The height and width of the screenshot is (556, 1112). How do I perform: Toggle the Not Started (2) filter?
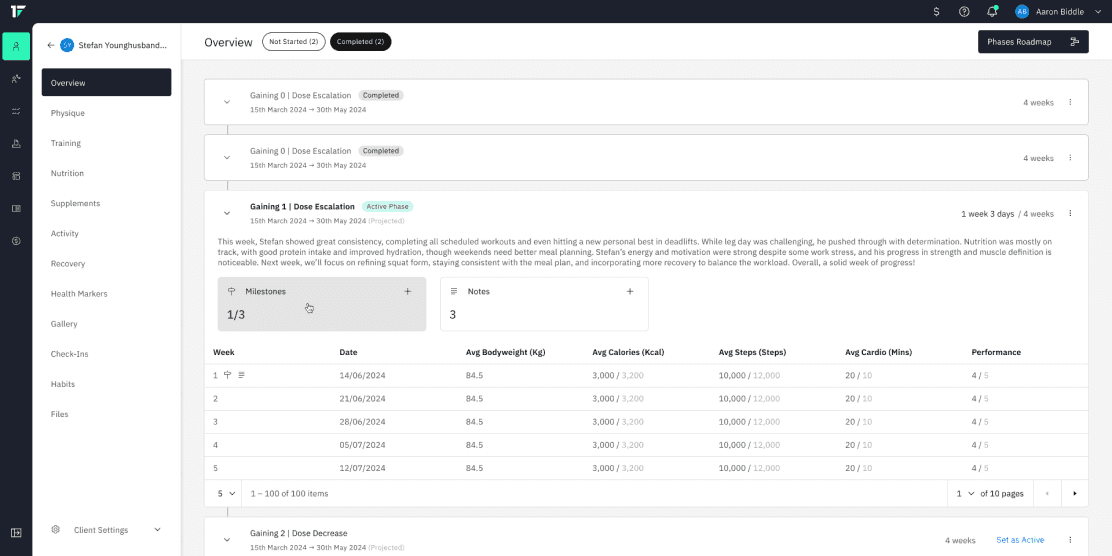click(x=294, y=42)
